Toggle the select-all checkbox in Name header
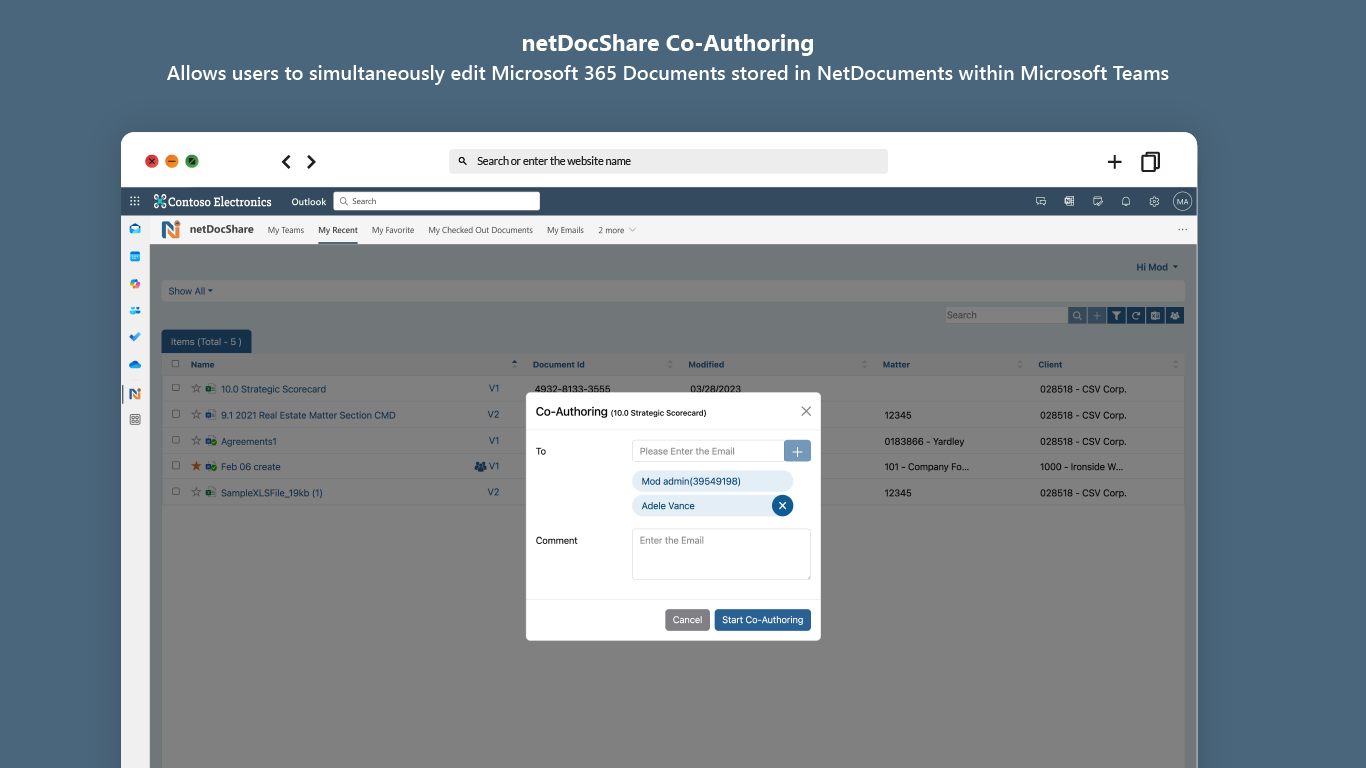The width and height of the screenshot is (1366, 768). (x=176, y=364)
